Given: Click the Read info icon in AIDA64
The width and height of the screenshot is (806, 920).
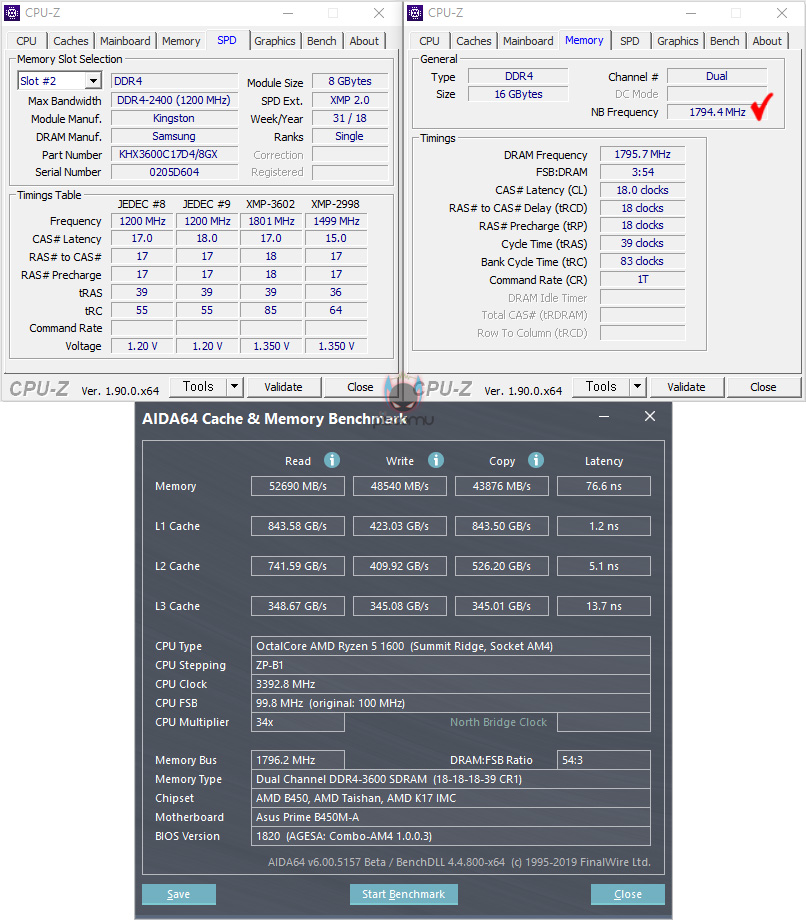Looking at the screenshot, I should 332,460.
